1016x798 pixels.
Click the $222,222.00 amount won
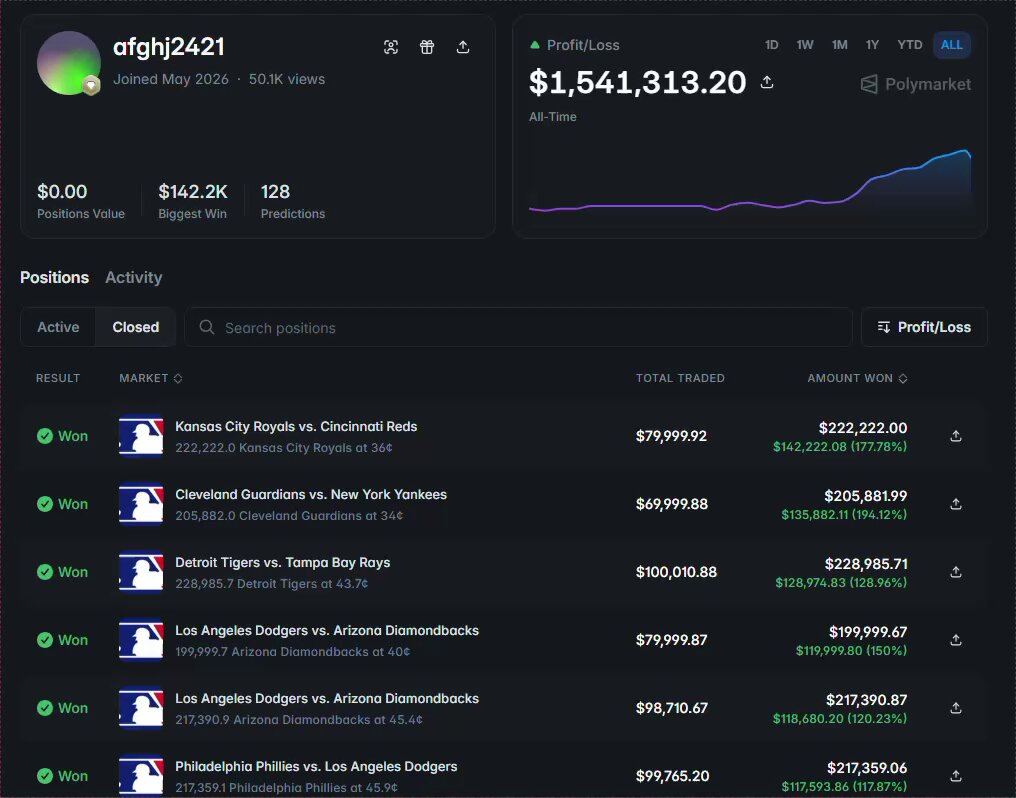(863, 428)
